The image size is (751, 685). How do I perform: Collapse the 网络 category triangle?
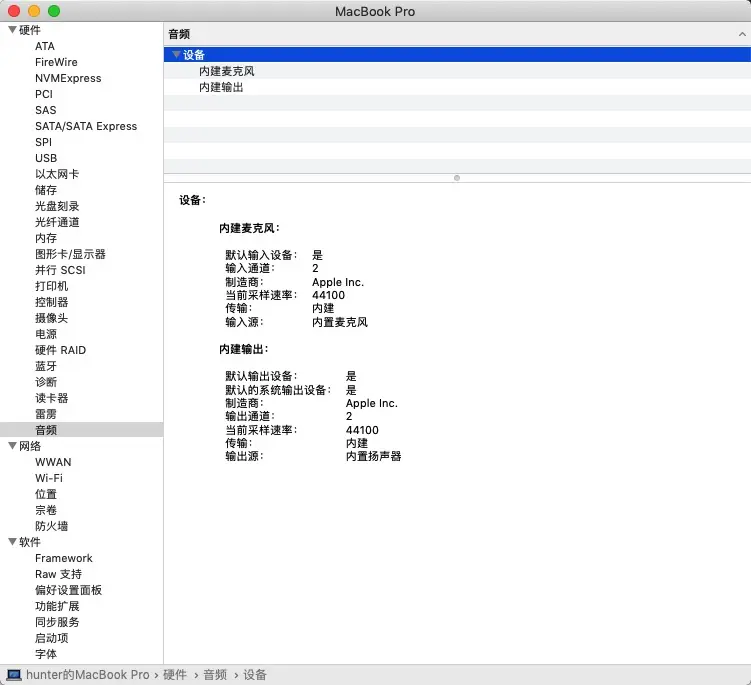[x=12, y=446]
